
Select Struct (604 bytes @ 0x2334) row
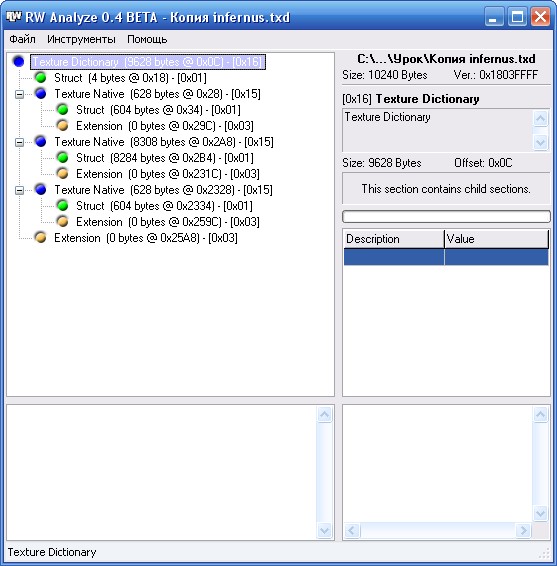pyautogui.click(x=164, y=206)
